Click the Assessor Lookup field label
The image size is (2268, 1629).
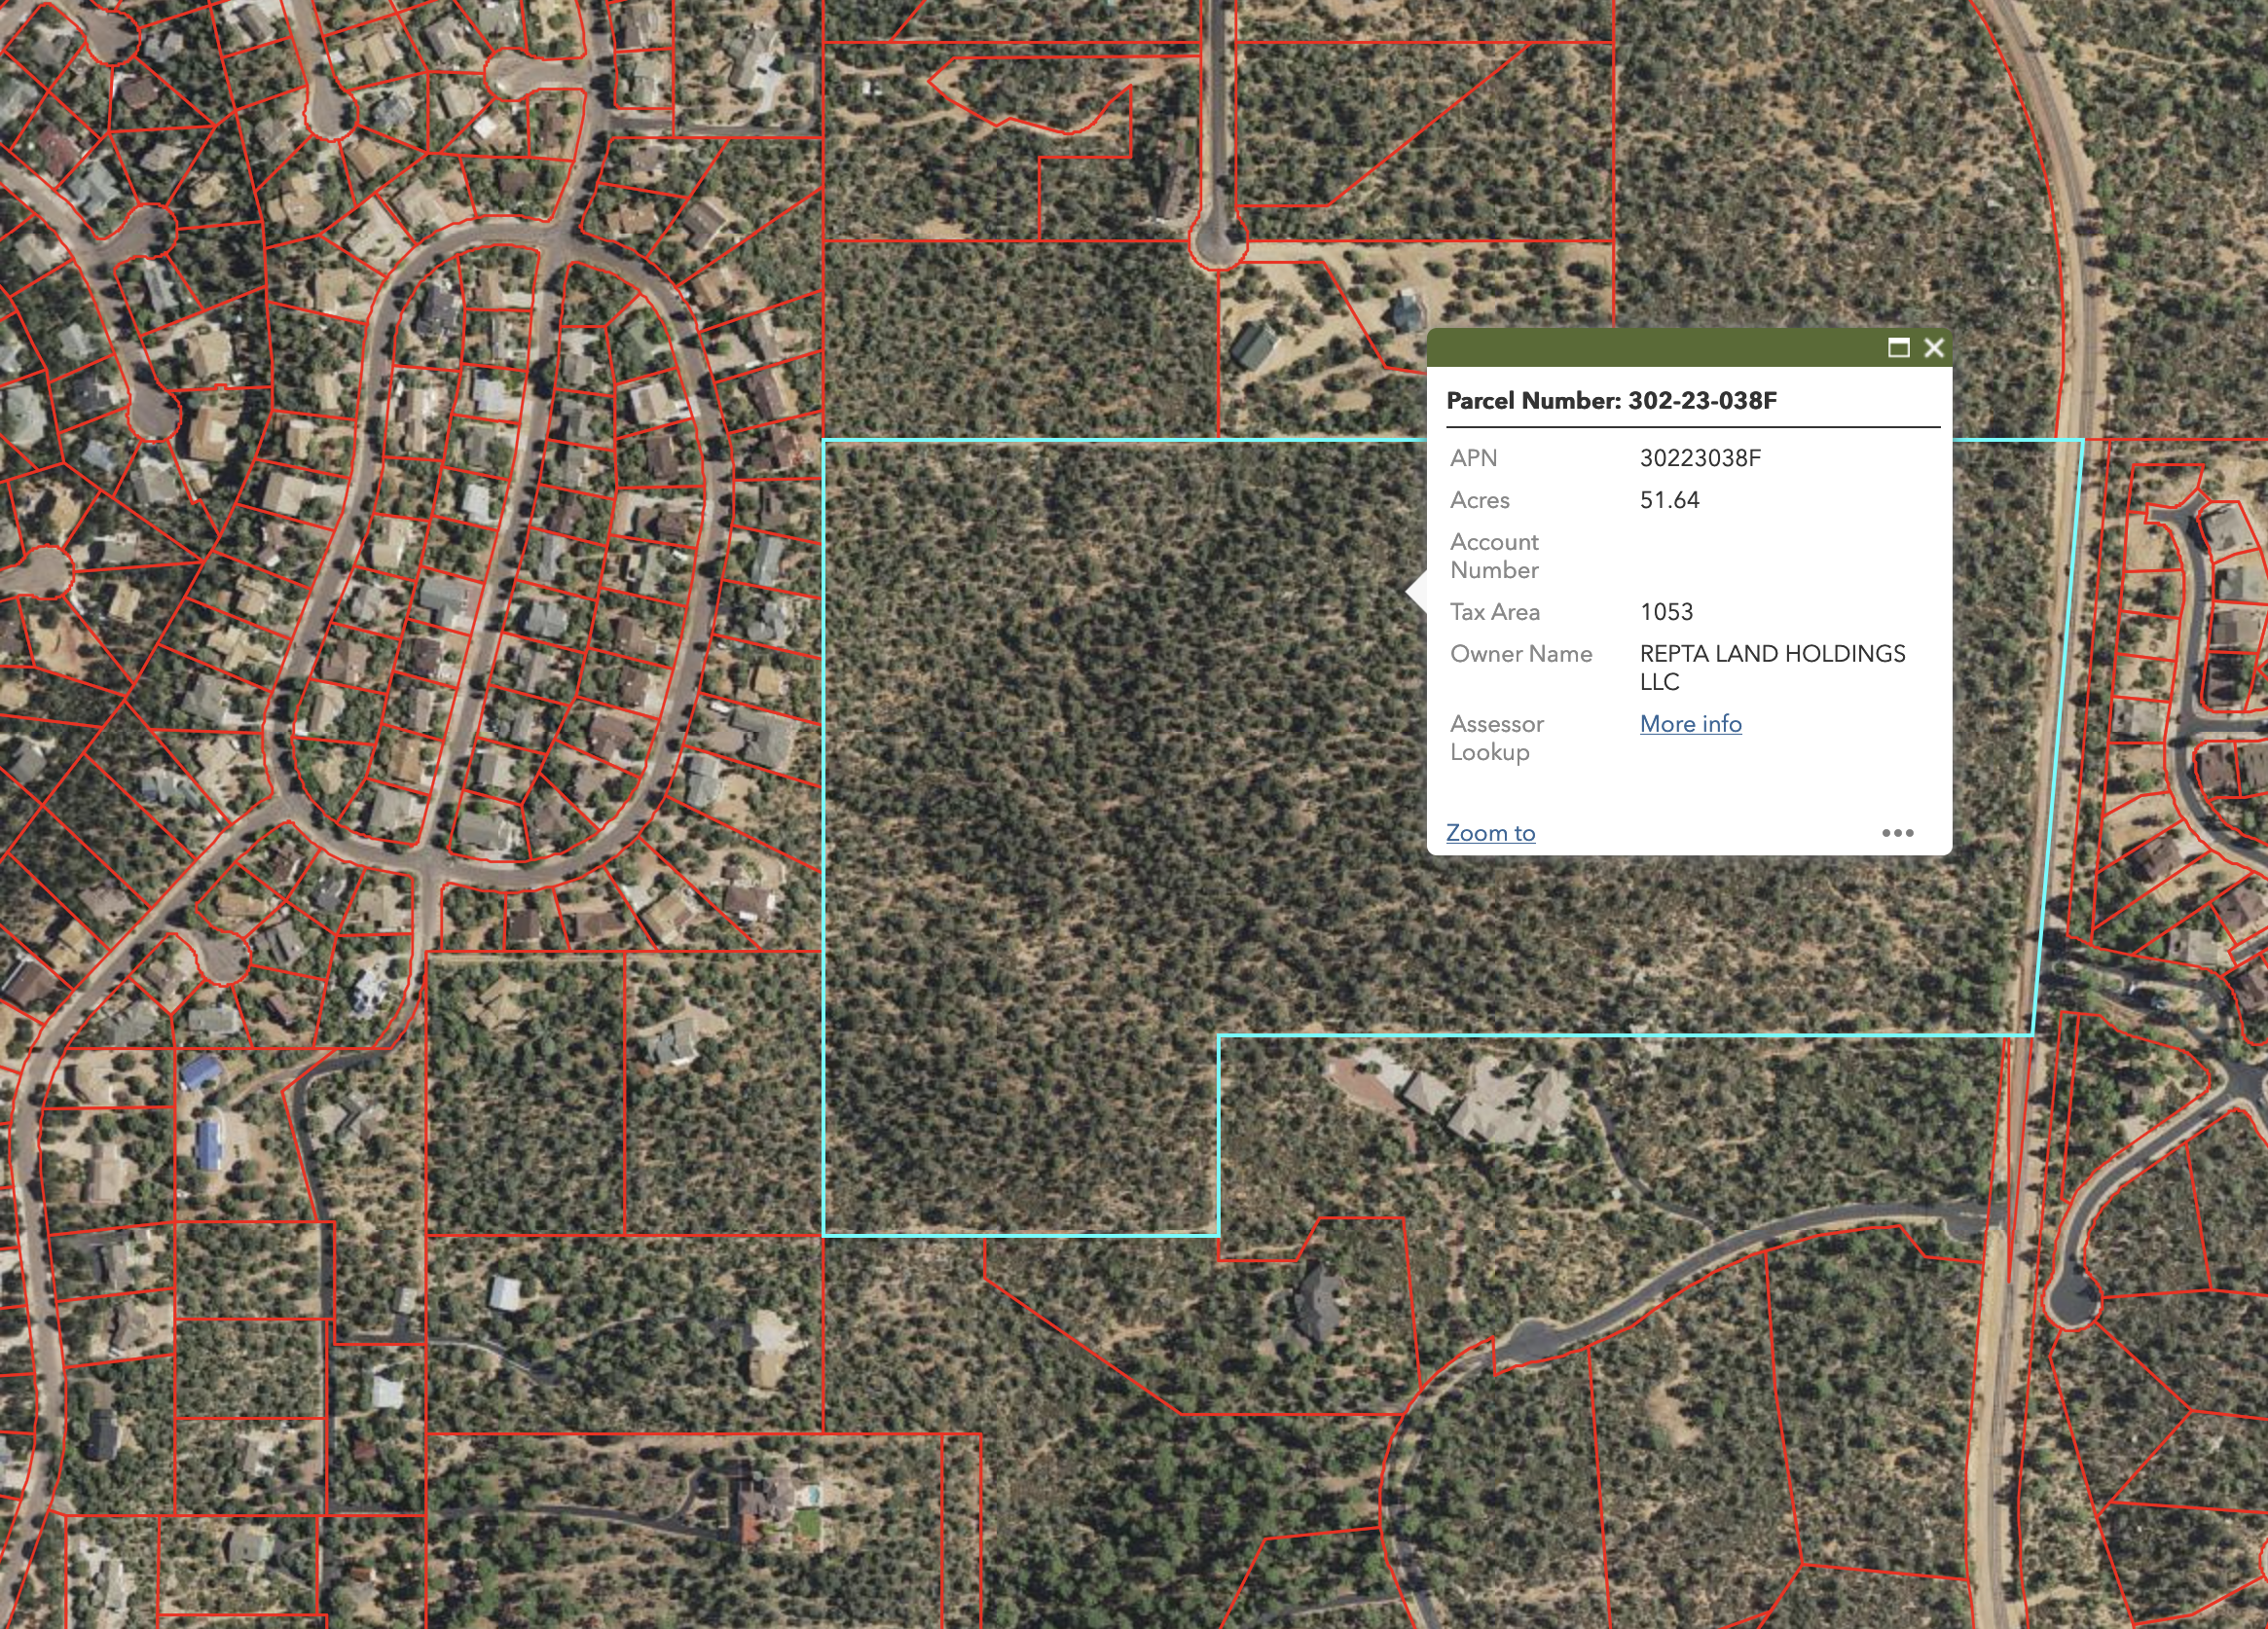pos(1496,737)
